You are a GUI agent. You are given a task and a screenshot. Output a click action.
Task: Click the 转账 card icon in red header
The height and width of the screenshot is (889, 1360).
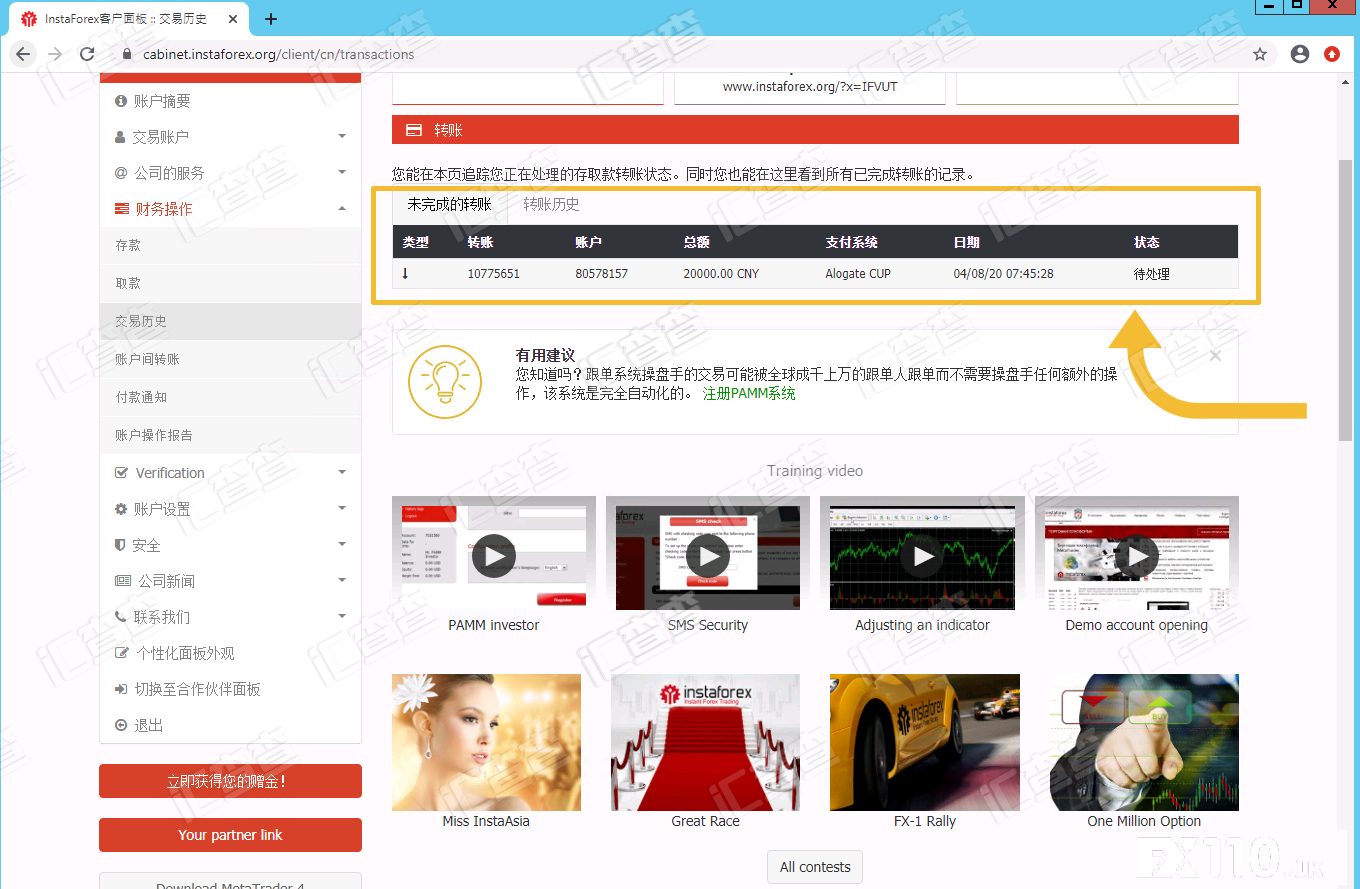pyautogui.click(x=414, y=130)
